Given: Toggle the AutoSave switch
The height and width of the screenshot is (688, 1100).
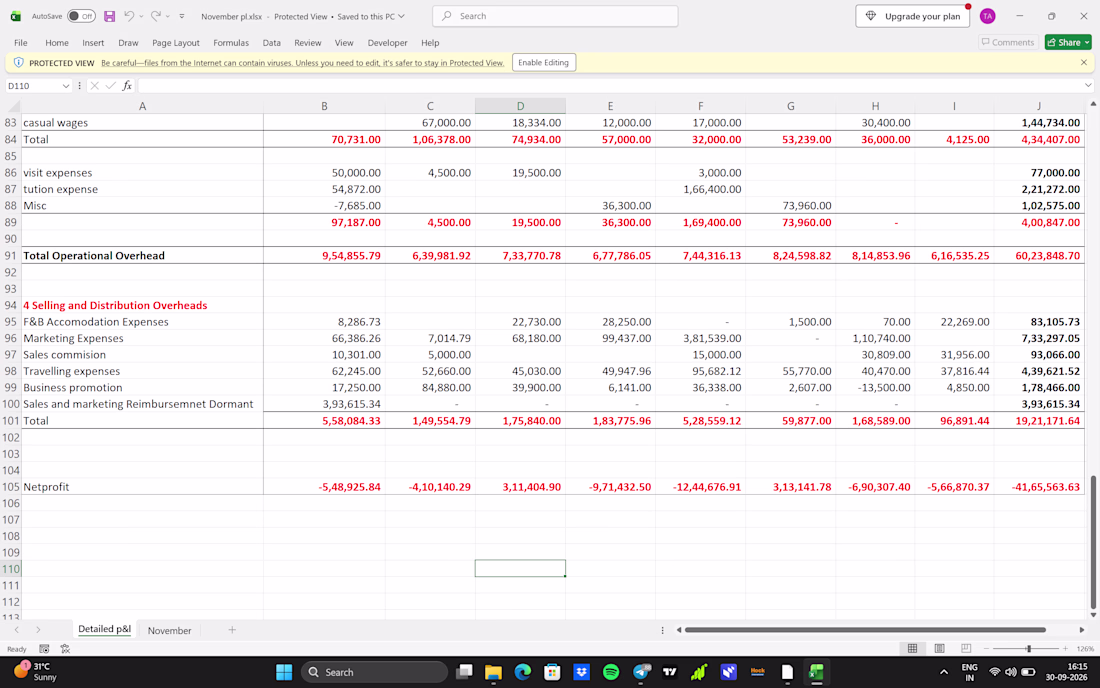Looking at the screenshot, I should 81,16.
